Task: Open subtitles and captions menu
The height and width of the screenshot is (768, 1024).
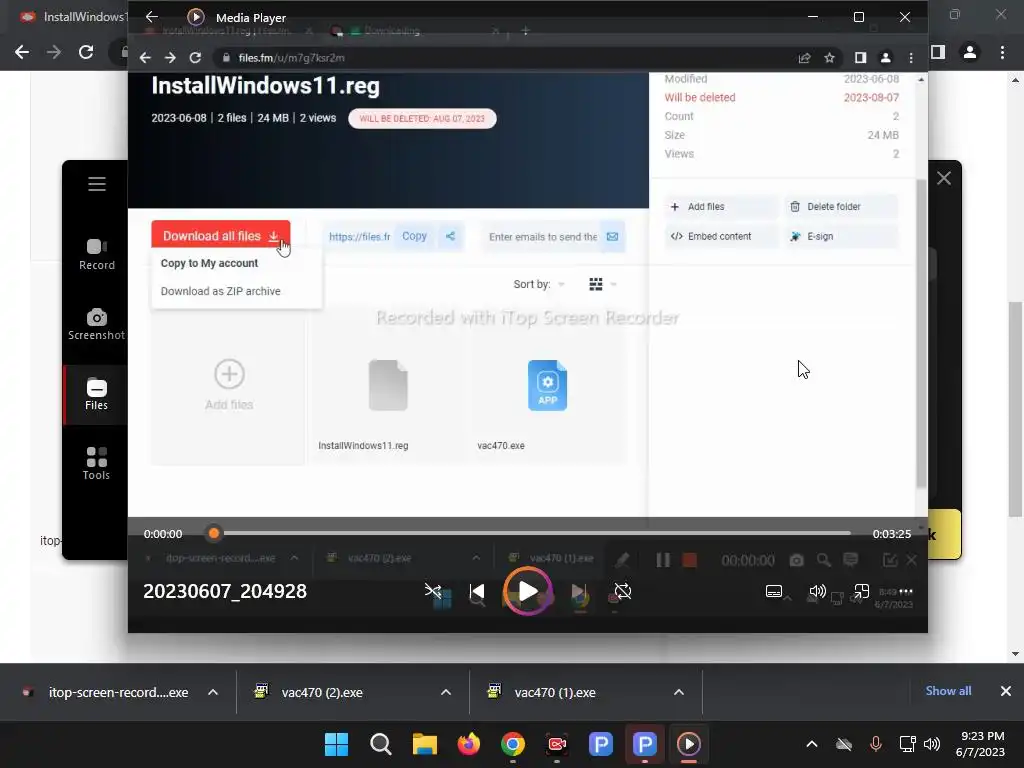Action: click(x=774, y=592)
